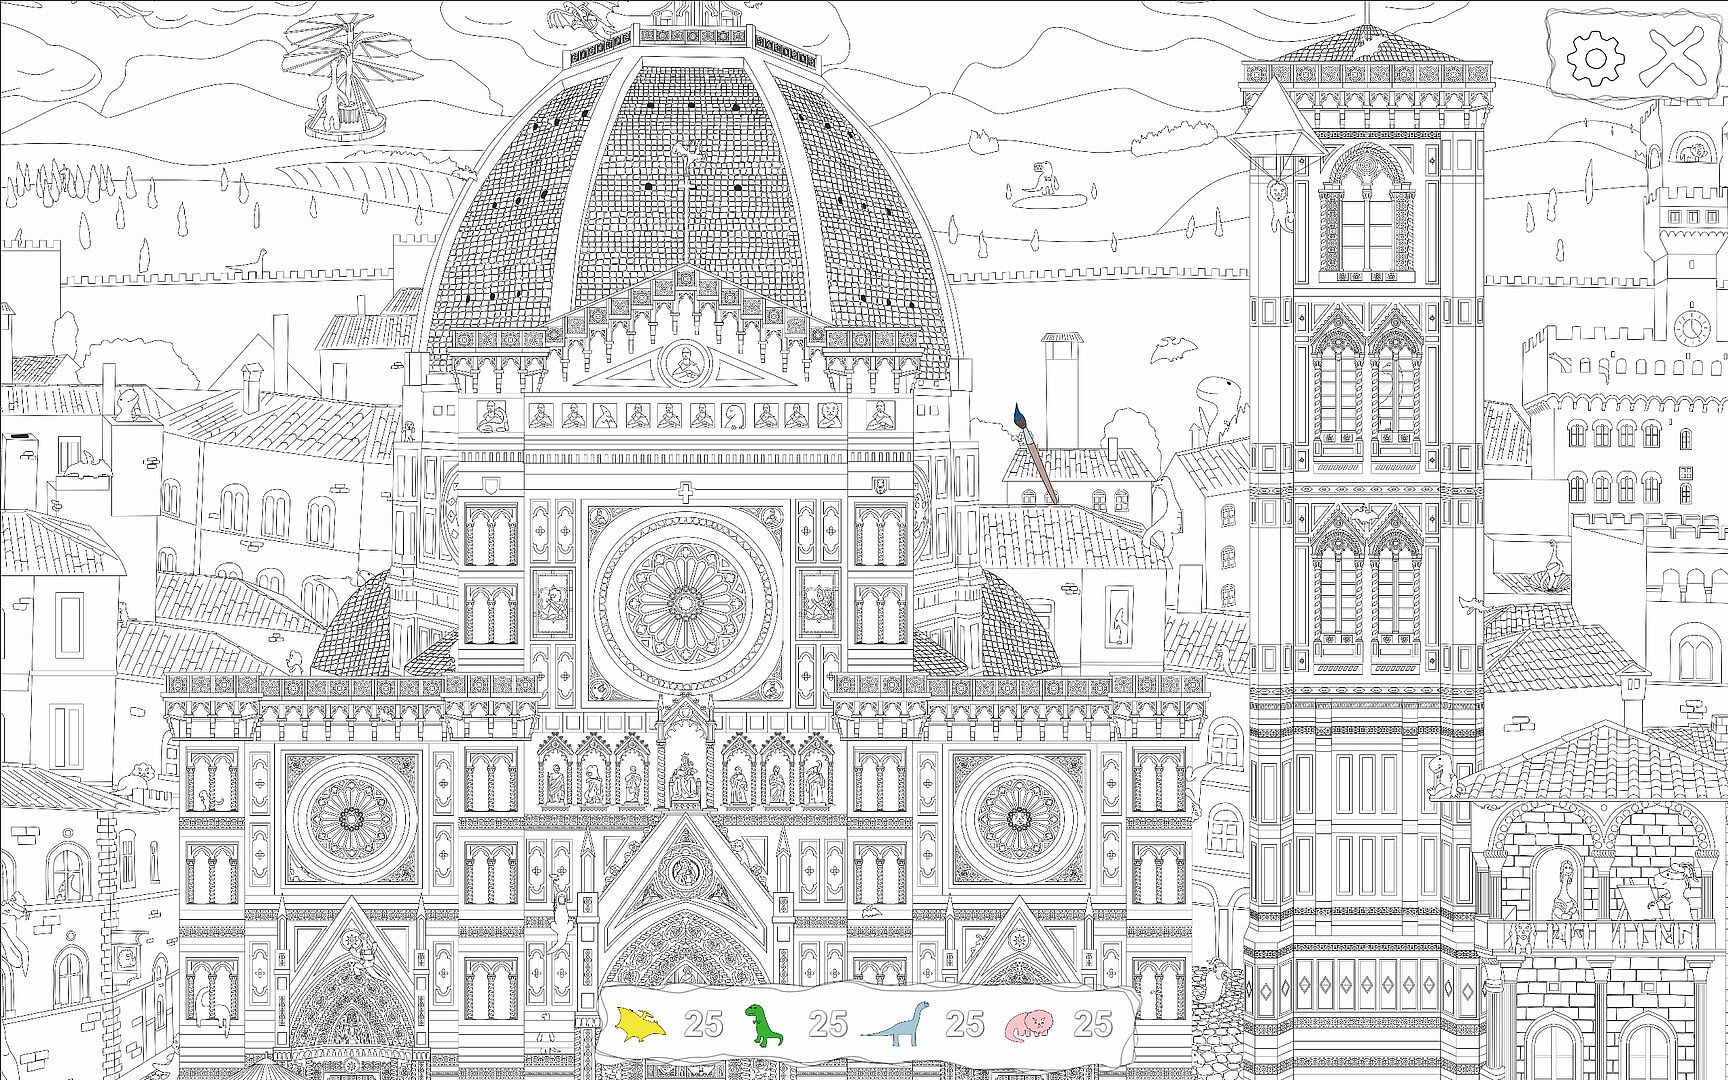Find the dinosaur riding the flying machine
1728x1080 pixels.
click(331, 98)
